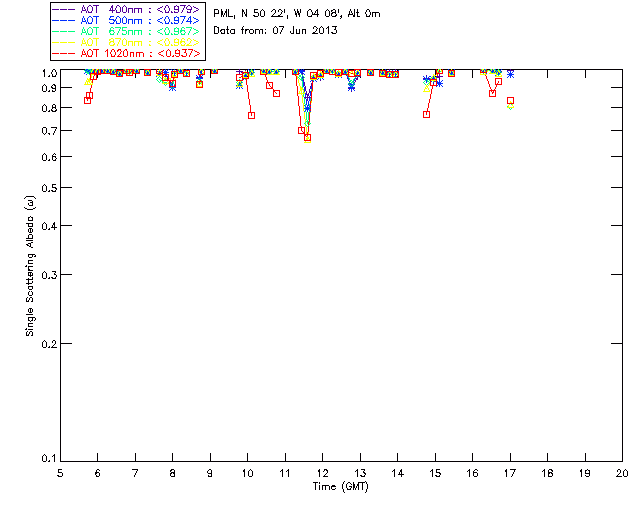640x512 pixels.
Task: Click the y-axis tick label 0.4
Action: pyautogui.click(x=49, y=226)
